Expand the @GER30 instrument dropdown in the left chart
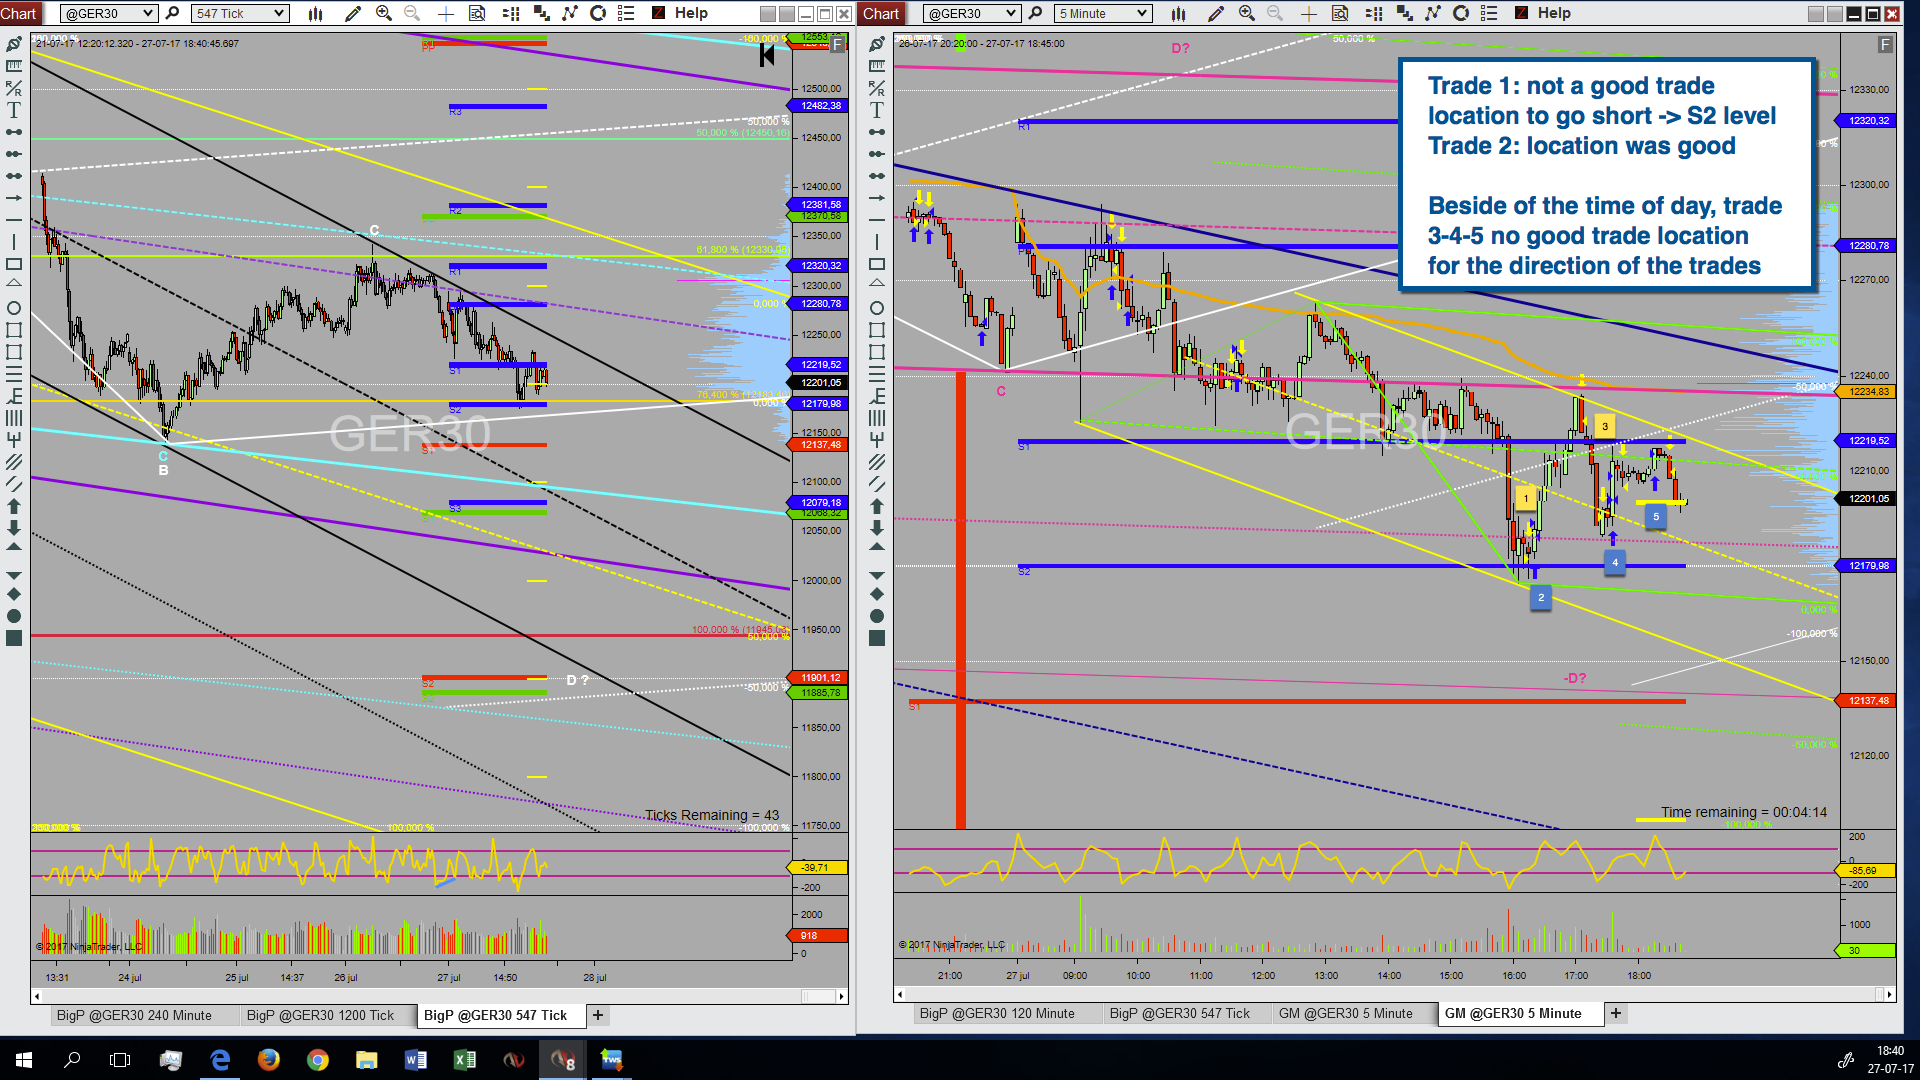Screen dimensions: 1920x1080 pyautogui.click(x=109, y=13)
